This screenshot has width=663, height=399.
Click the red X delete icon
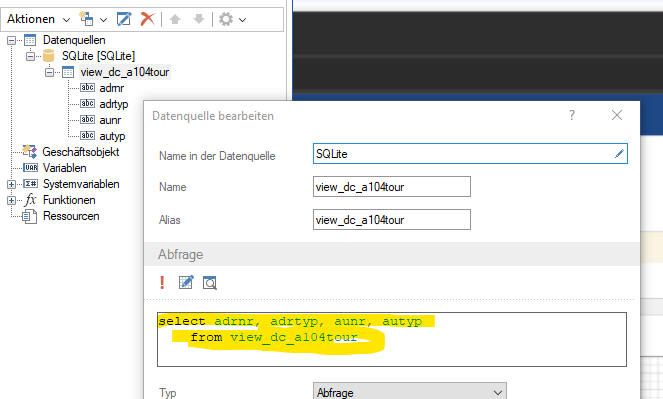148,19
